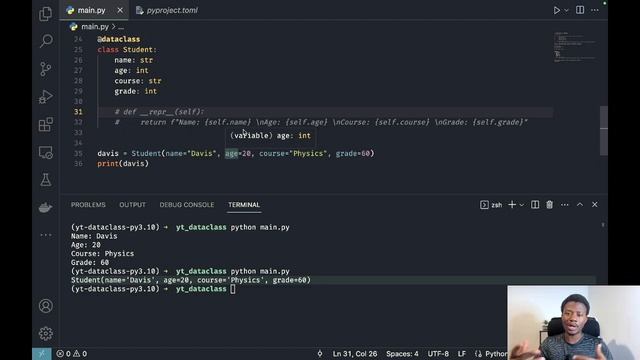Open the new terminal launch profile dropdown
The width and height of the screenshot is (640, 360).
[x=522, y=205]
